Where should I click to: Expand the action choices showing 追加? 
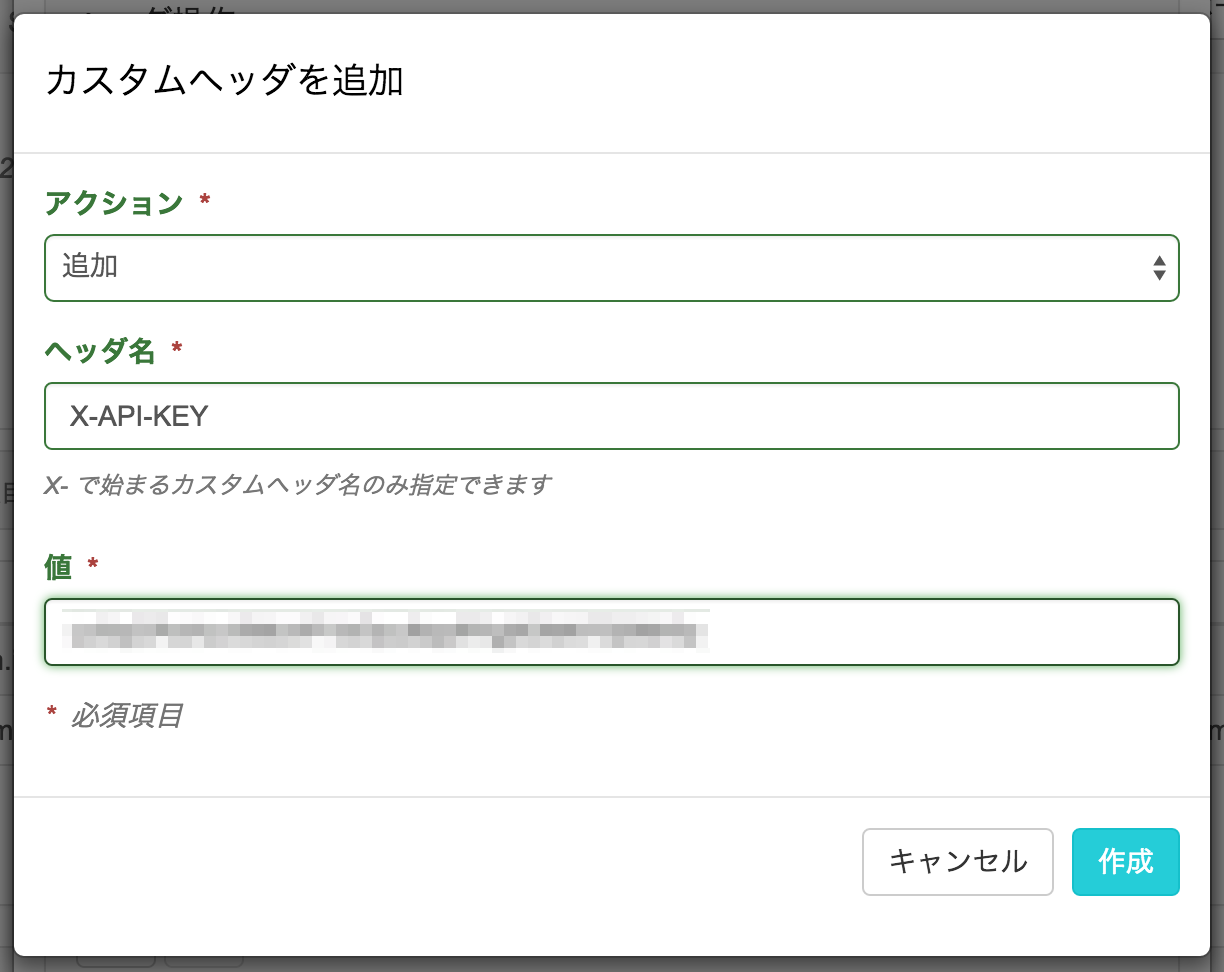point(610,267)
